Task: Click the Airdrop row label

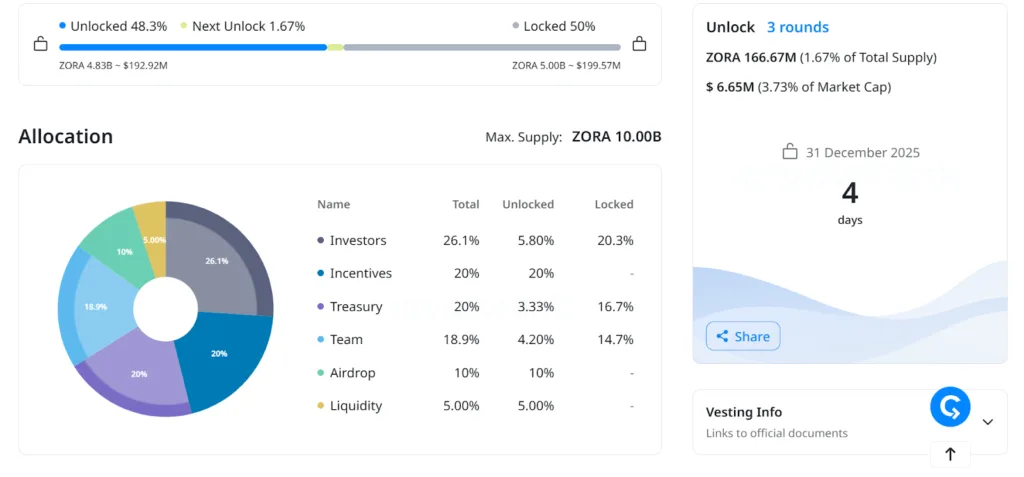Action: [x=353, y=373]
